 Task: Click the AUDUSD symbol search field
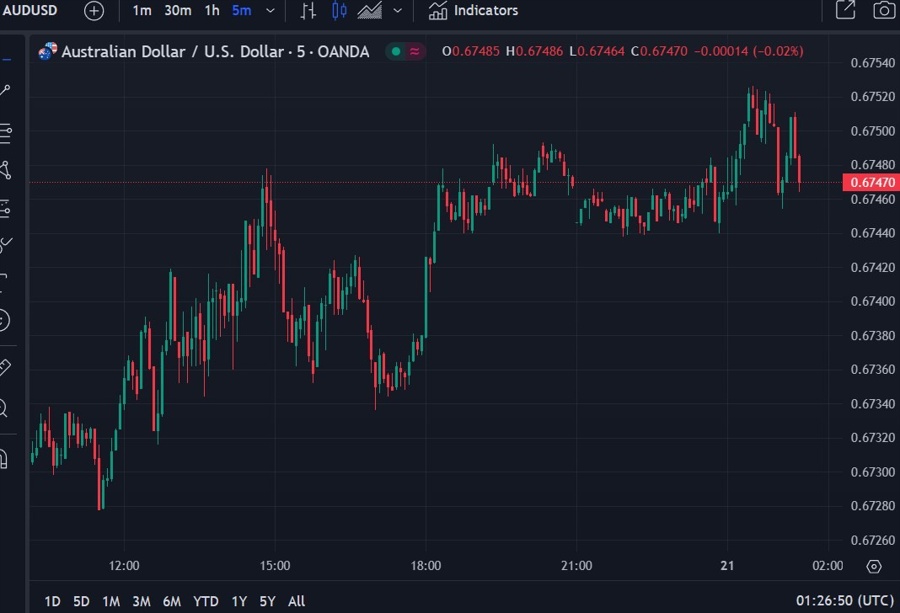coord(30,10)
